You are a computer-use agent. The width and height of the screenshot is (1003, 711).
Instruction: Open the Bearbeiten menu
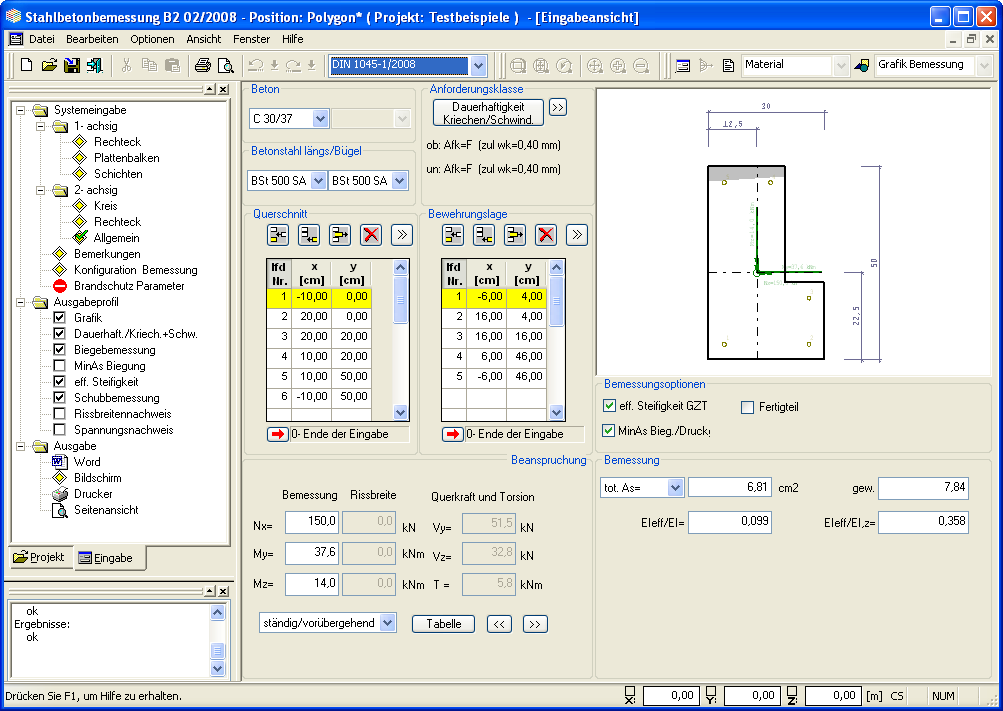(x=92, y=39)
